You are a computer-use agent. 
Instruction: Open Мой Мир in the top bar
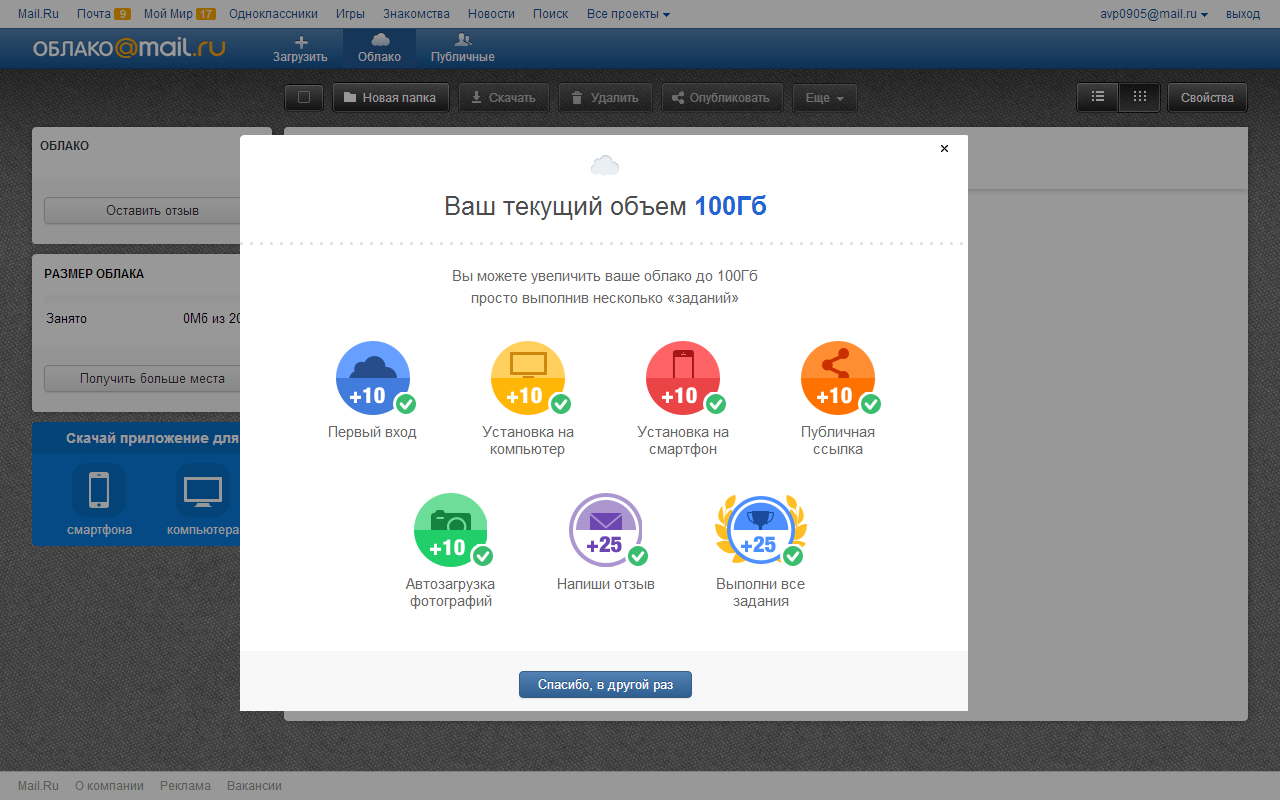tap(180, 14)
